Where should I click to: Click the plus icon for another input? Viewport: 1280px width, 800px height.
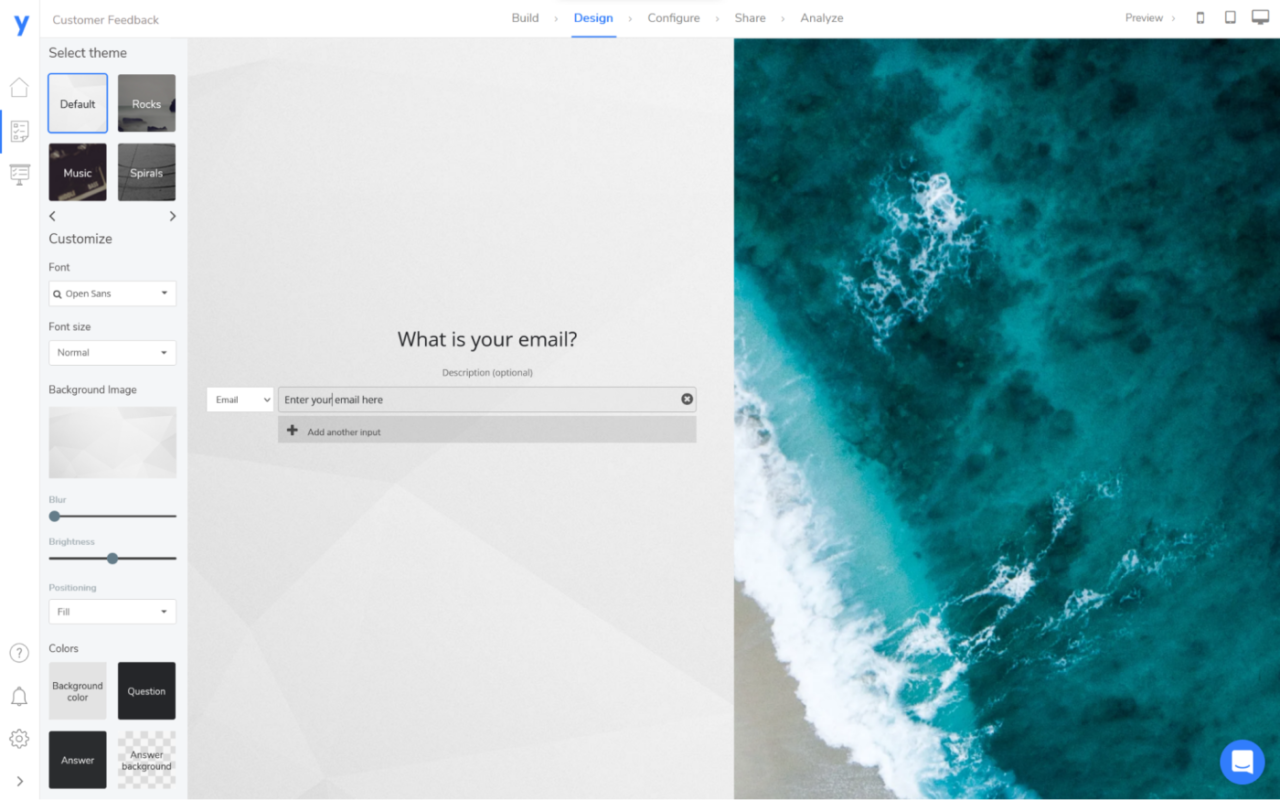coord(292,430)
